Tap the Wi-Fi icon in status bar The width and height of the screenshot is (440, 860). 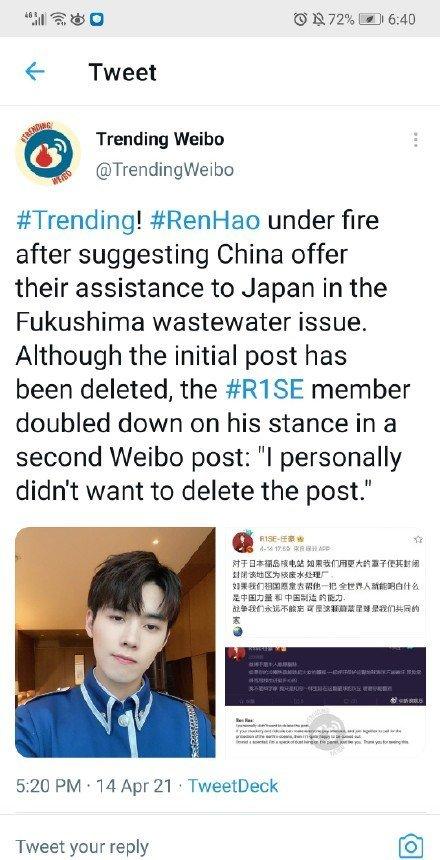pyautogui.click(x=58, y=19)
